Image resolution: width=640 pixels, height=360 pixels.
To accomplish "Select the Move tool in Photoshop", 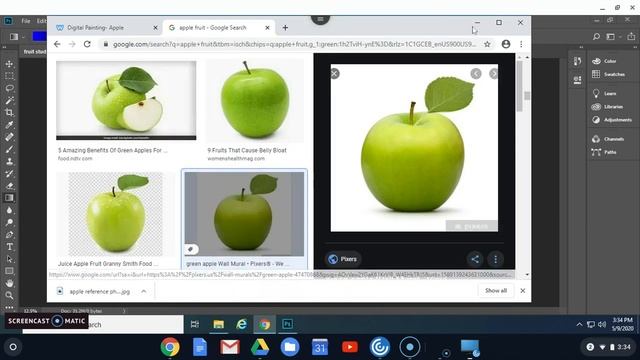I will pyautogui.click(x=9, y=64).
